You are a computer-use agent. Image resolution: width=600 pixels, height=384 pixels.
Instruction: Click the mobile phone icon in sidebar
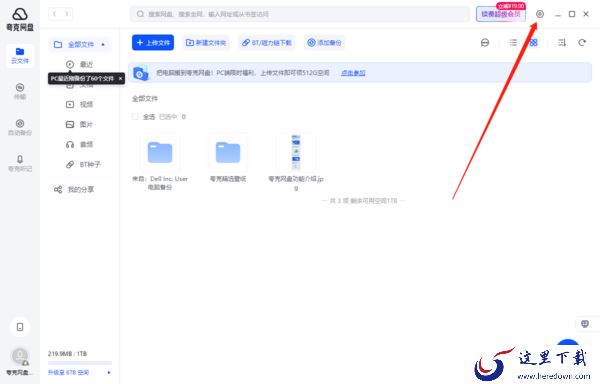pyautogui.click(x=20, y=327)
